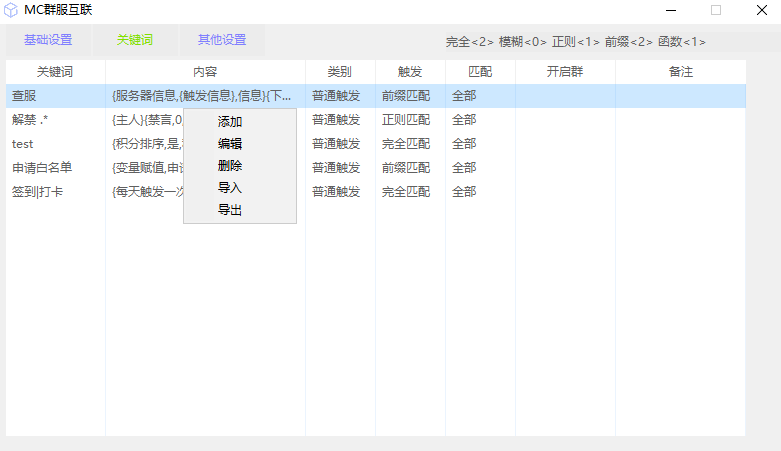This screenshot has height=451, width=781.
Task: Sort by the 关键词 column header
Action: [x=55, y=72]
